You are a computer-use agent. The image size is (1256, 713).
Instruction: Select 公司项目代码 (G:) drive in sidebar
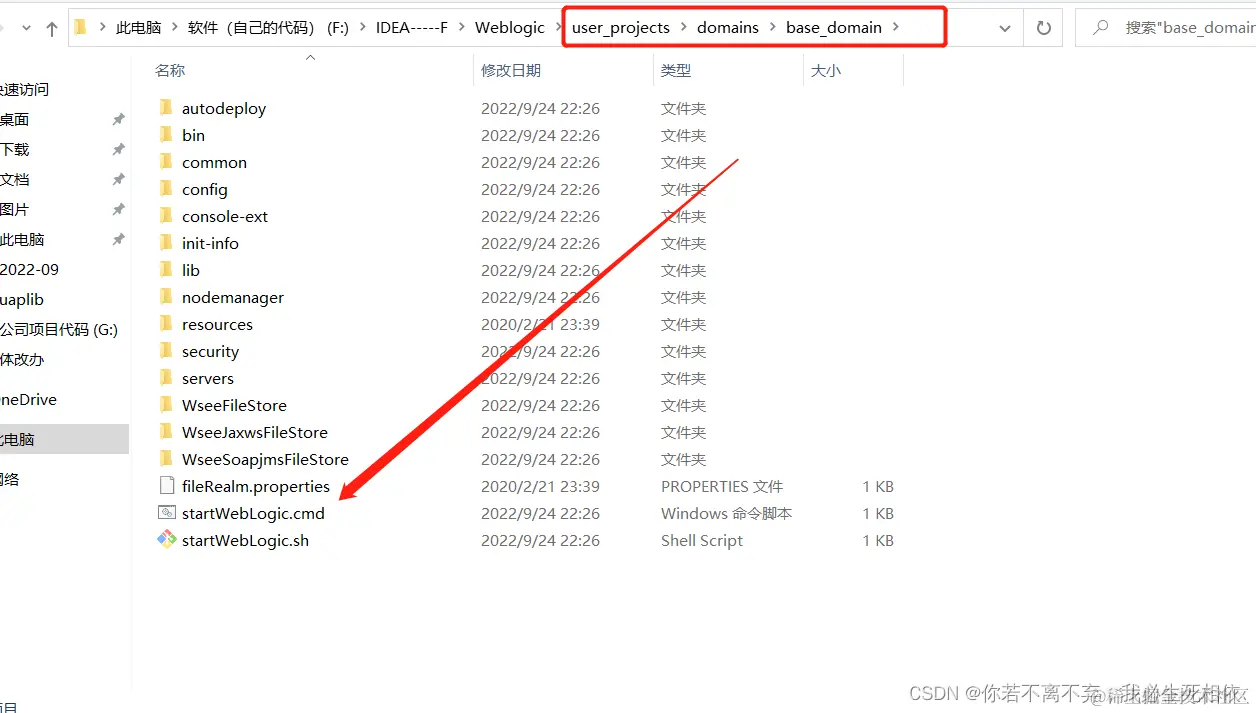(x=60, y=329)
